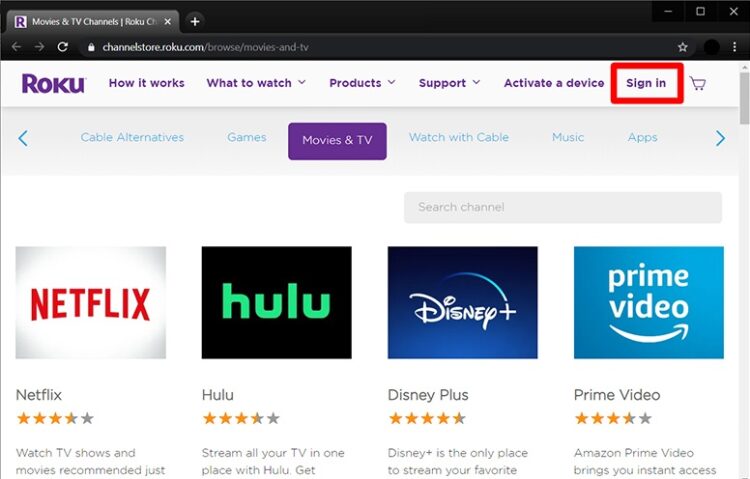The image size is (750, 479).
Task: Click the Netflix star rating
Action: pos(55,419)
